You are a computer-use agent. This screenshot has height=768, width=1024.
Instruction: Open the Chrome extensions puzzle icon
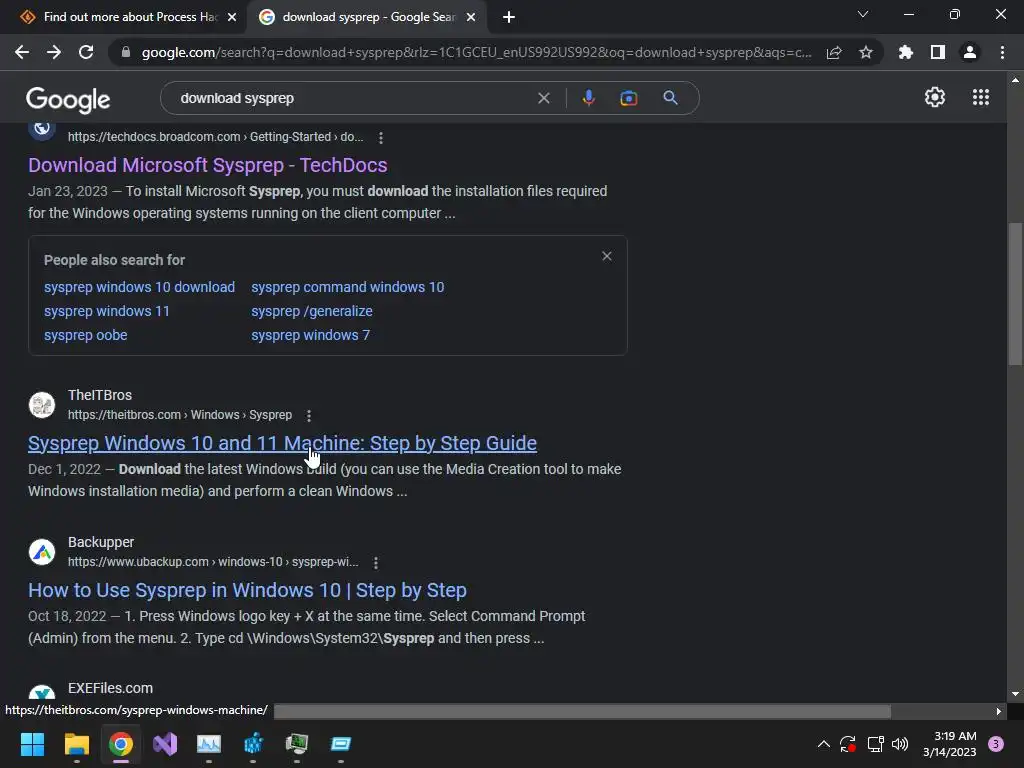click(x=906, y=52)
